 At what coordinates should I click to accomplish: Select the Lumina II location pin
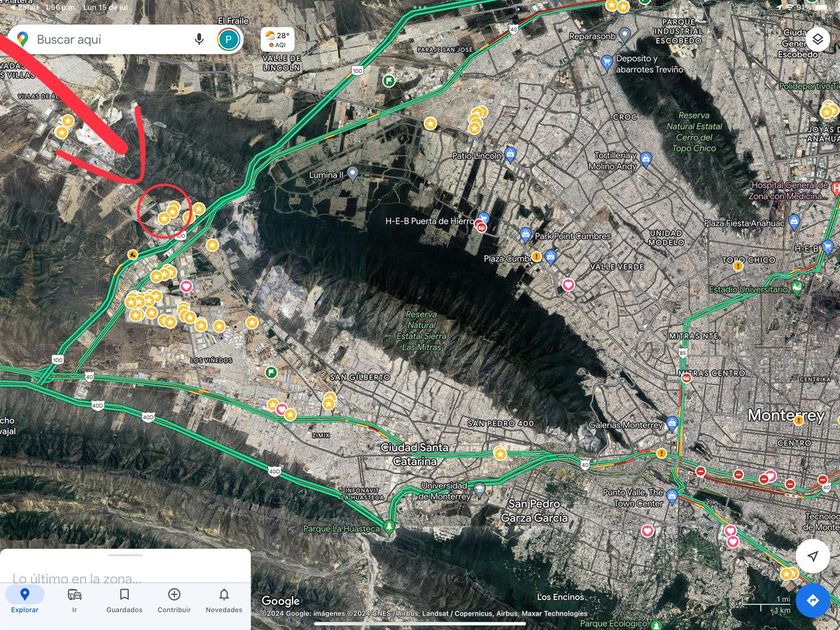tap(352, 173)
